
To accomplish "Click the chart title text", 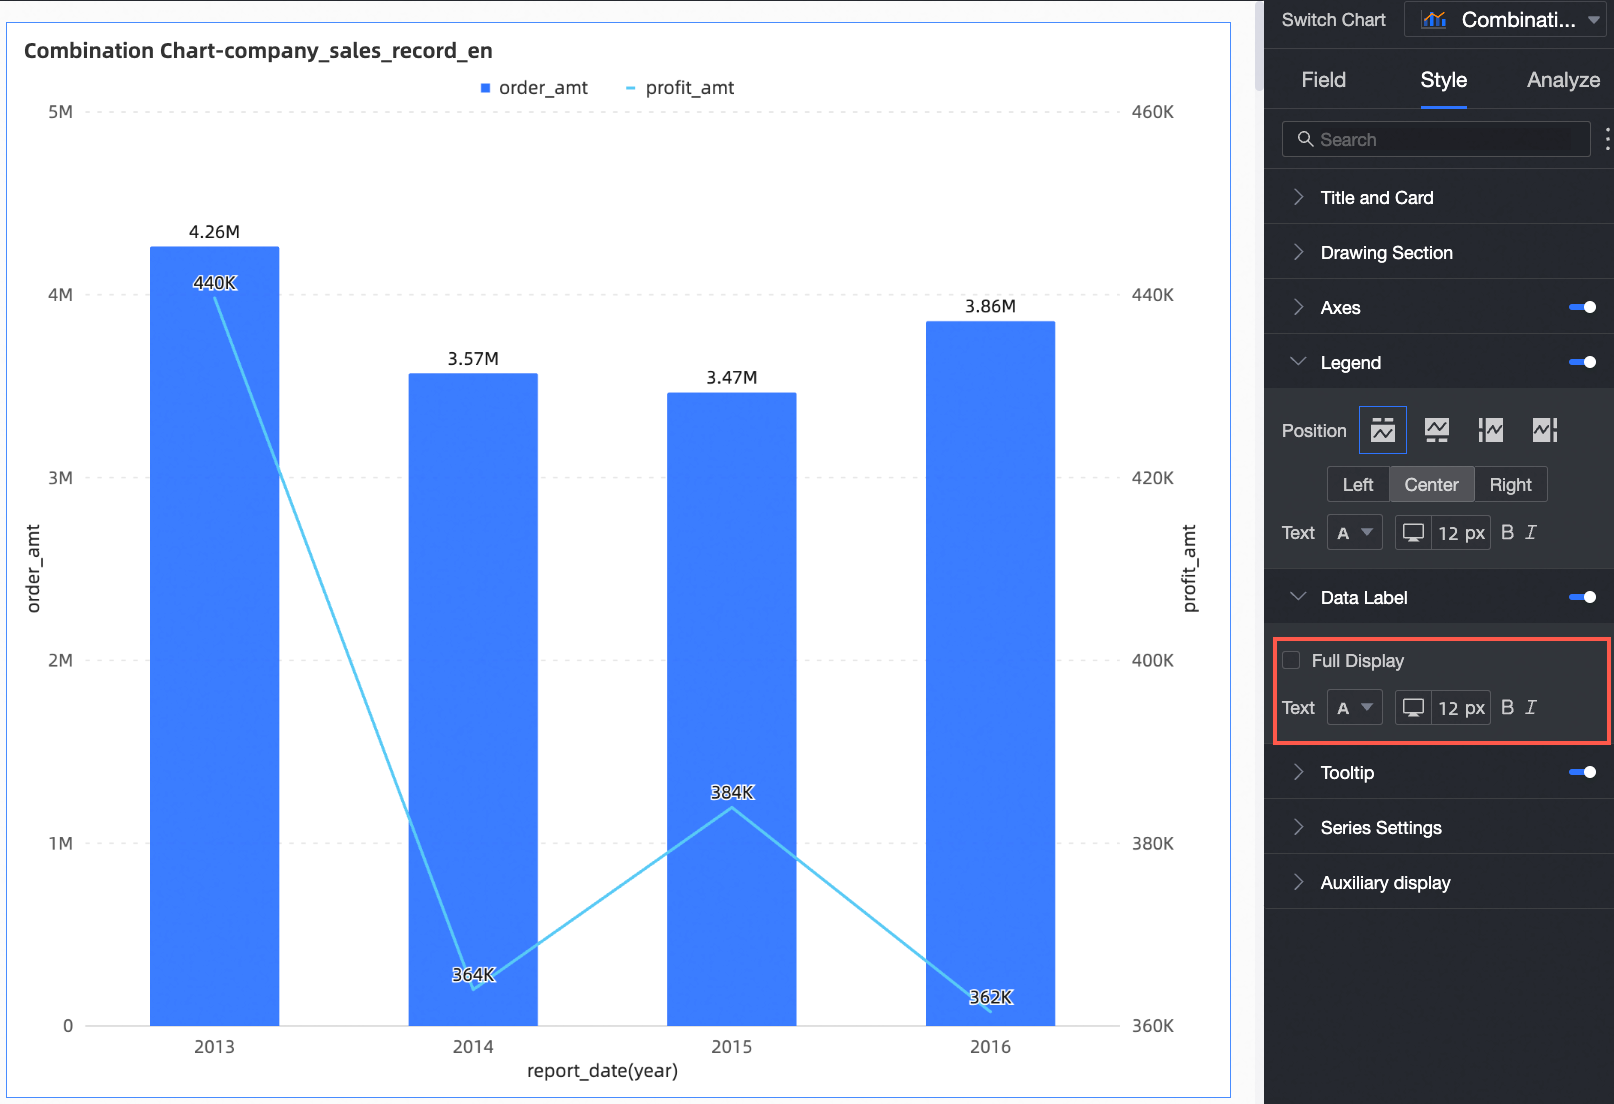I will coord(258,51).
